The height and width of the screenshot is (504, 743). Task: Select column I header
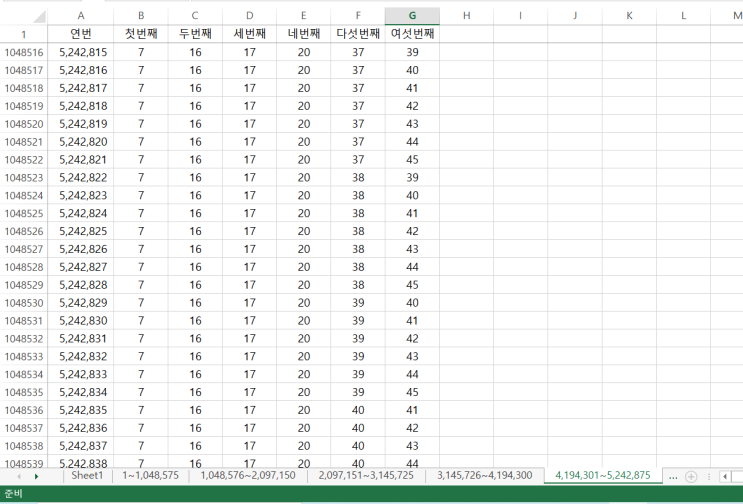520,16
